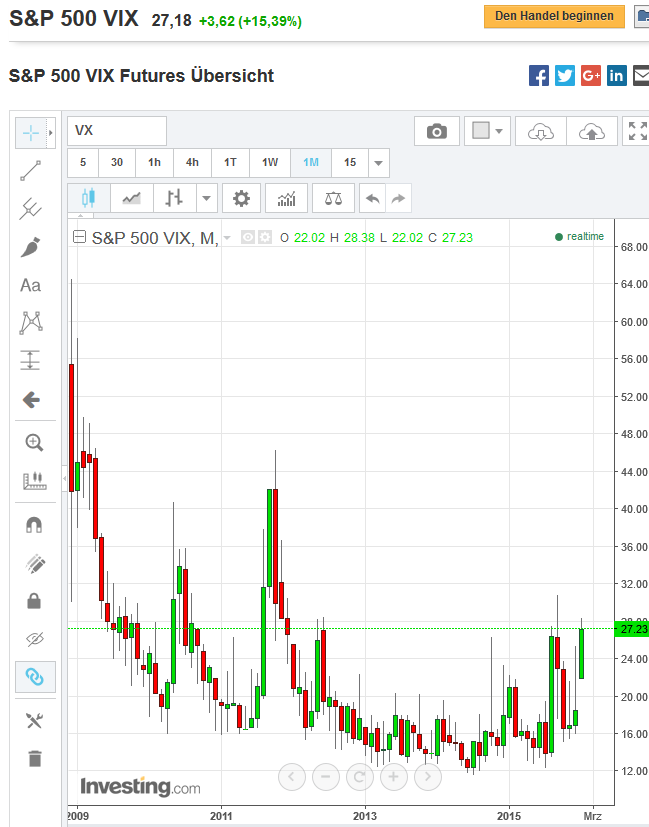Select the trend line drawing tool
The image size is (649, 827).
coord(31,171)
